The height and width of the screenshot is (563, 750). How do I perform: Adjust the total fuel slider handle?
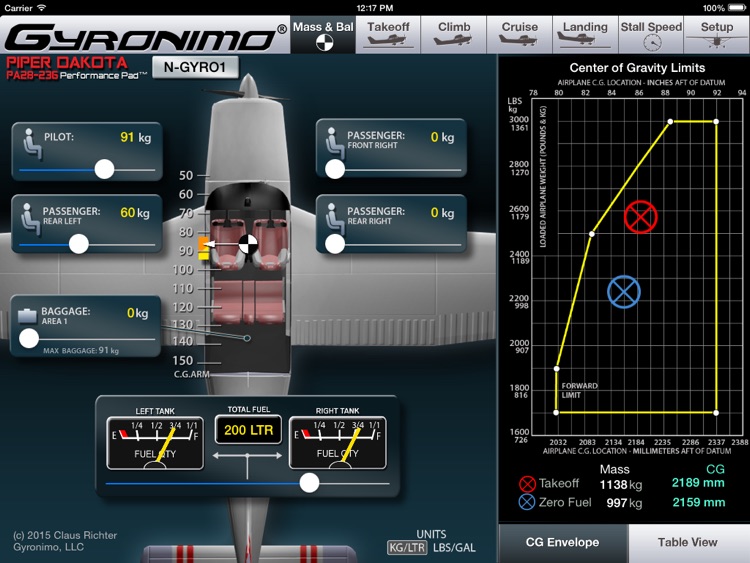[309, 483]
